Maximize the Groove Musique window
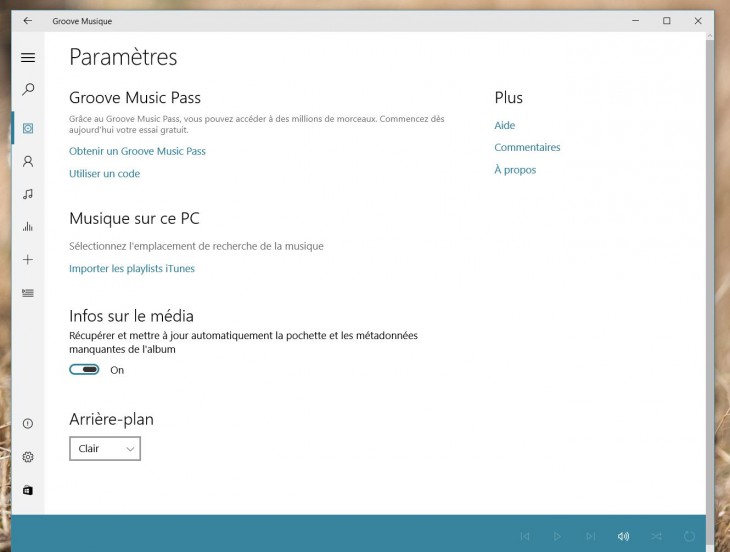Image resolution: width=730 pixels, height=552 pixels. coord(667,20)
